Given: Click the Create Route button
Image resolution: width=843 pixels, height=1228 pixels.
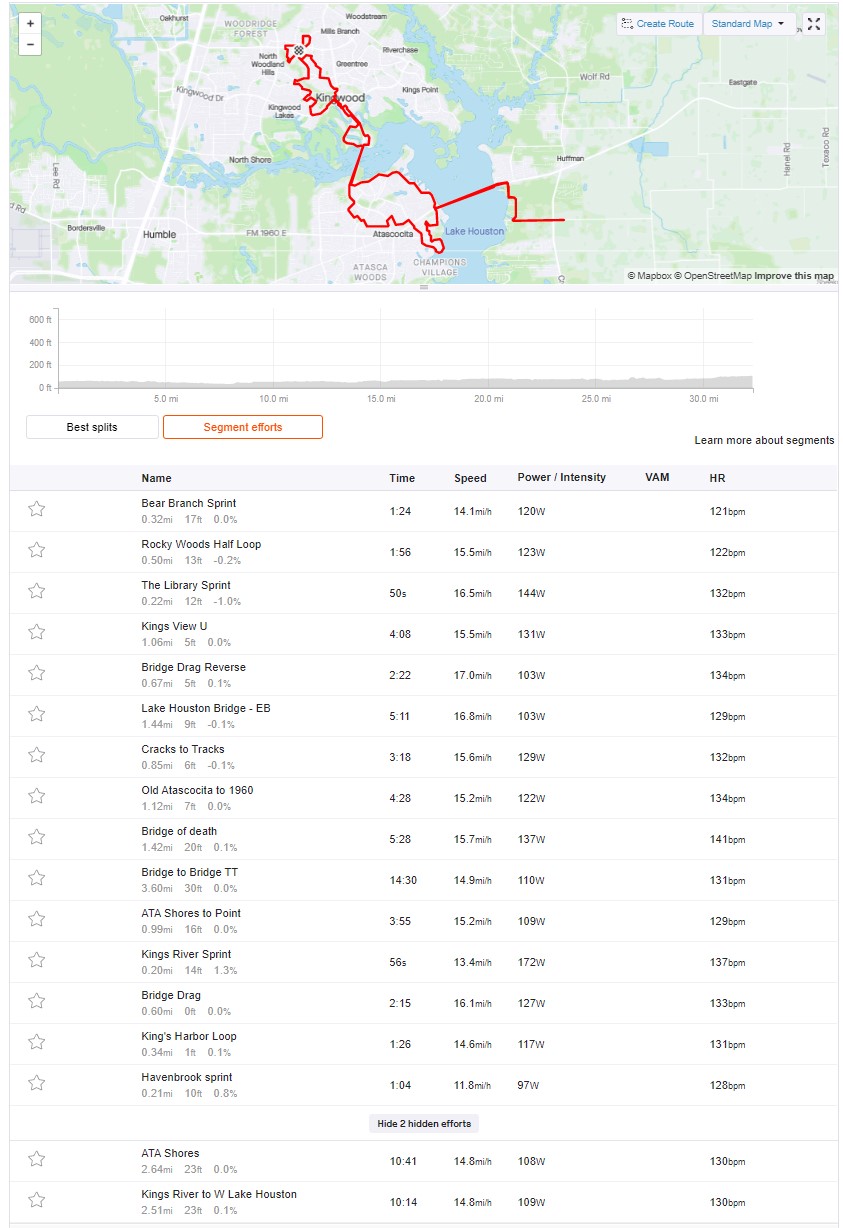Looking at the screenshot, I should pos(658,24).
